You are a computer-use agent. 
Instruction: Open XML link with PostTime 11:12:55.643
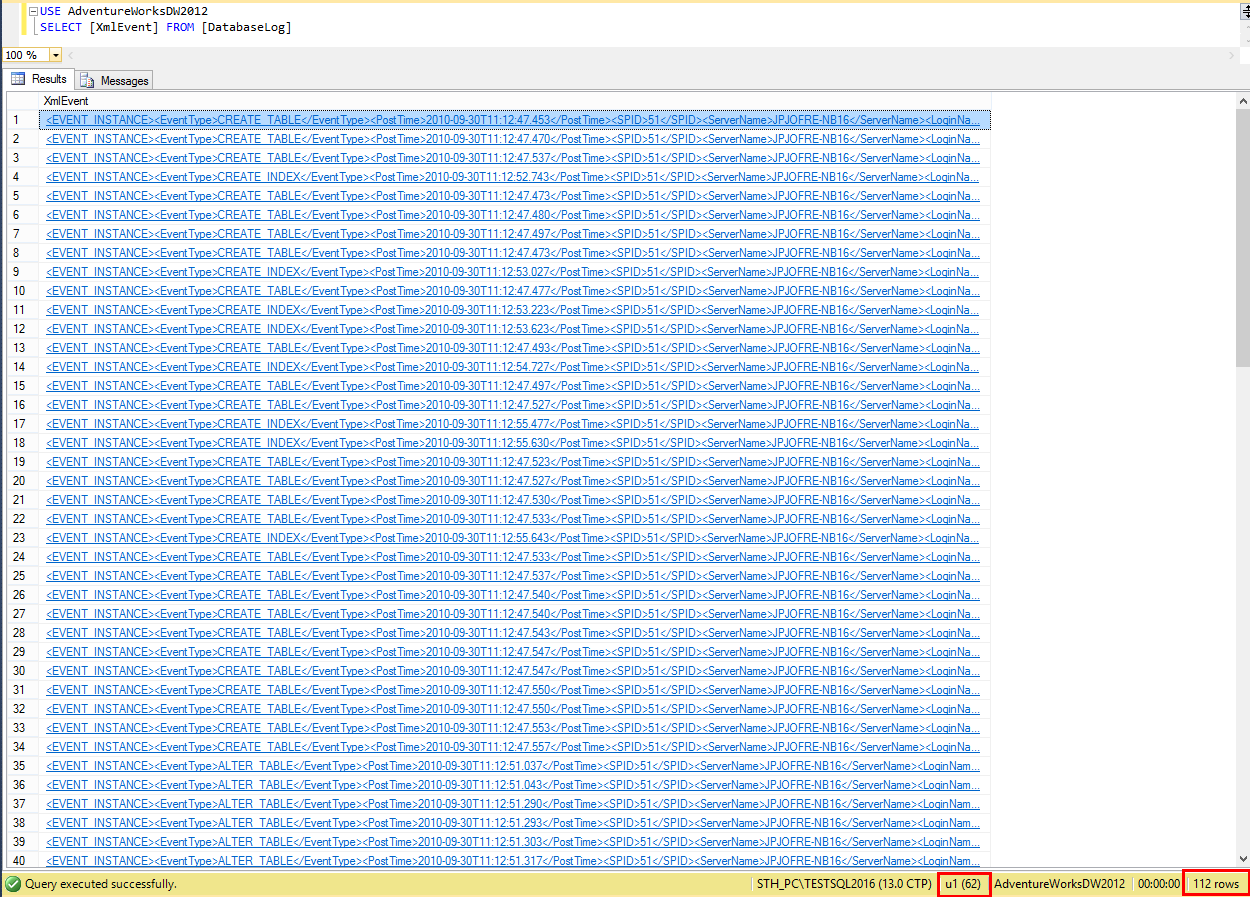(512, 538)
